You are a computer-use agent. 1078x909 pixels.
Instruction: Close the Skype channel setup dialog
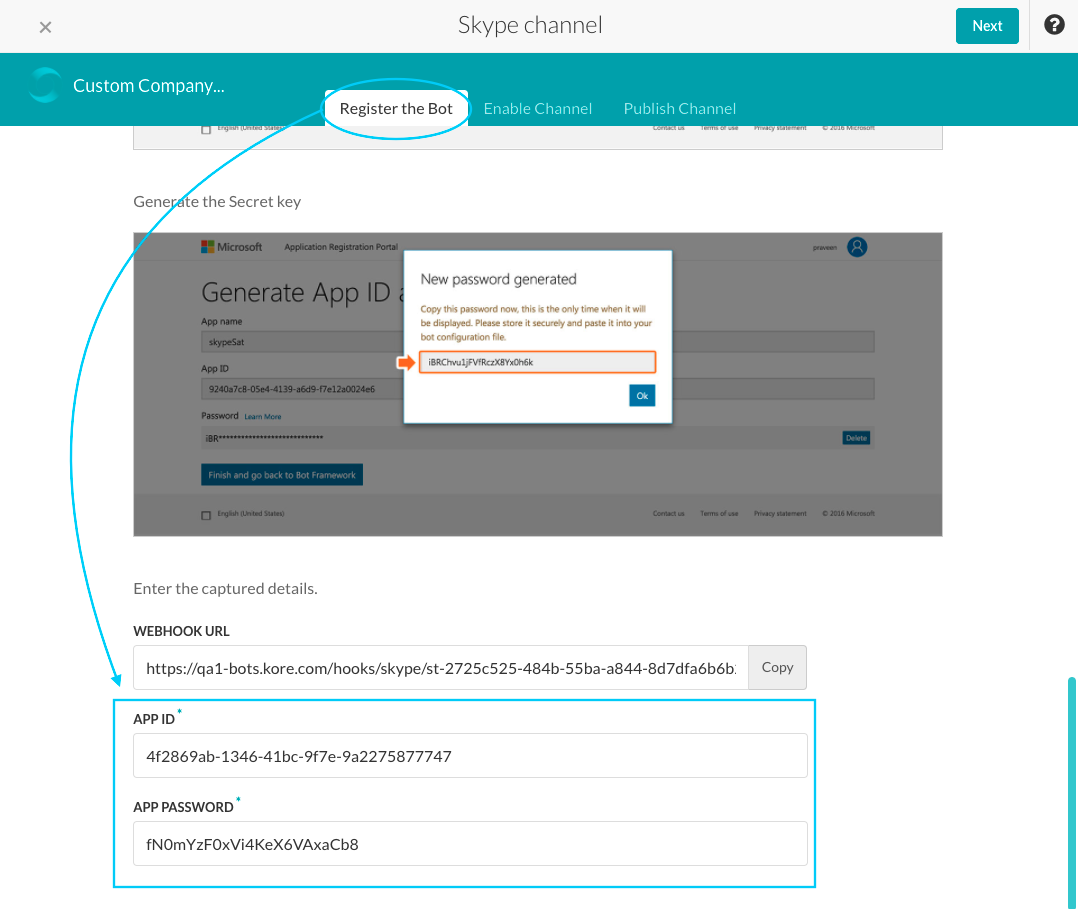(x=45, y=27)
